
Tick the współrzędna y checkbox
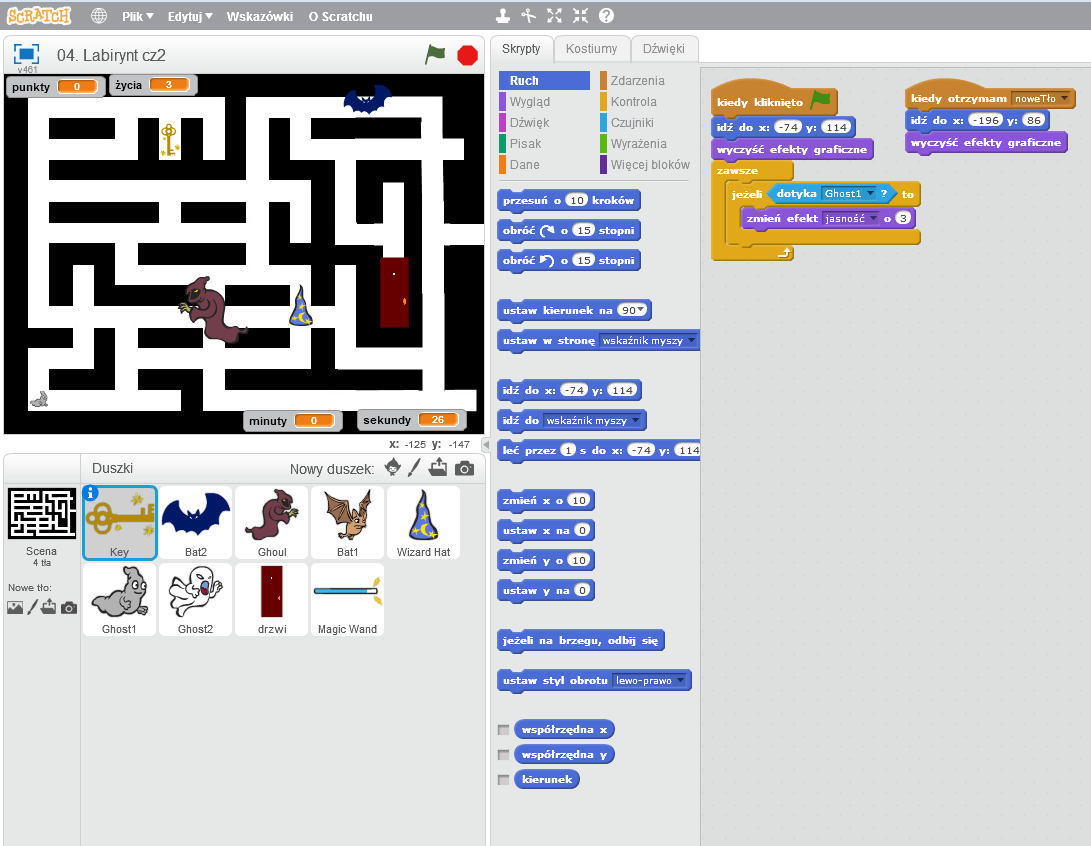503,754
